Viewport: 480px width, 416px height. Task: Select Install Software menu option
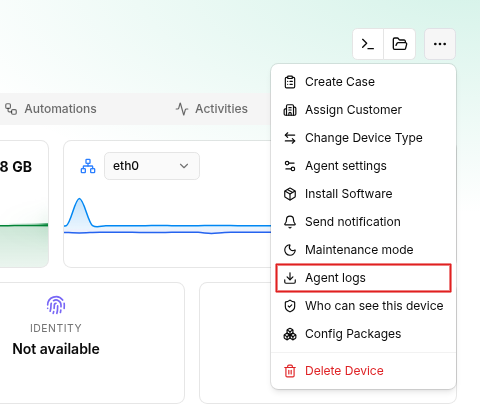[x=363, y=194]
